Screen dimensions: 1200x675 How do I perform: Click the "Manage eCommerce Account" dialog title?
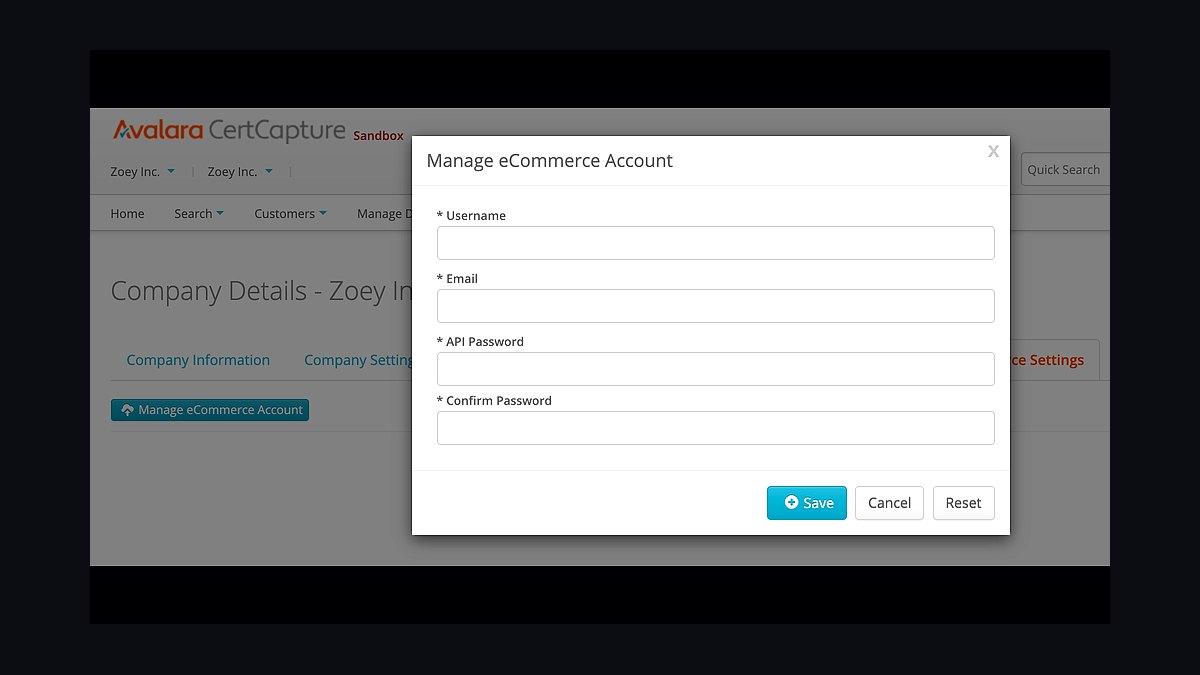(550, 161)
